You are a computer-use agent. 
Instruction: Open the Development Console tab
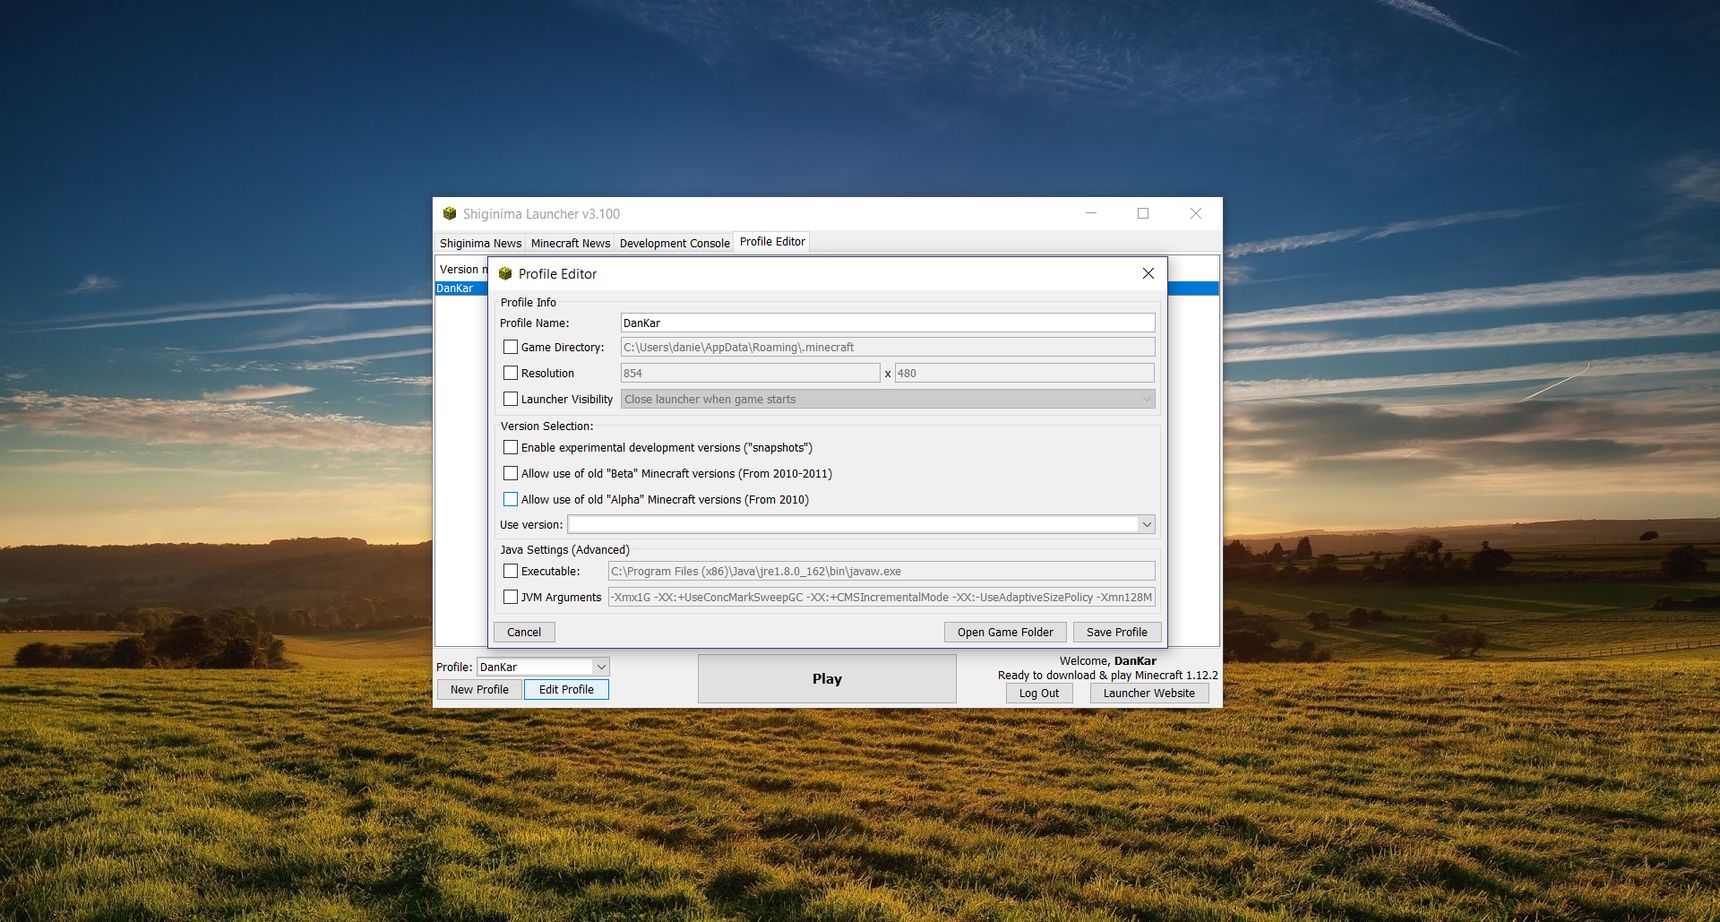(x=674, y=243)
